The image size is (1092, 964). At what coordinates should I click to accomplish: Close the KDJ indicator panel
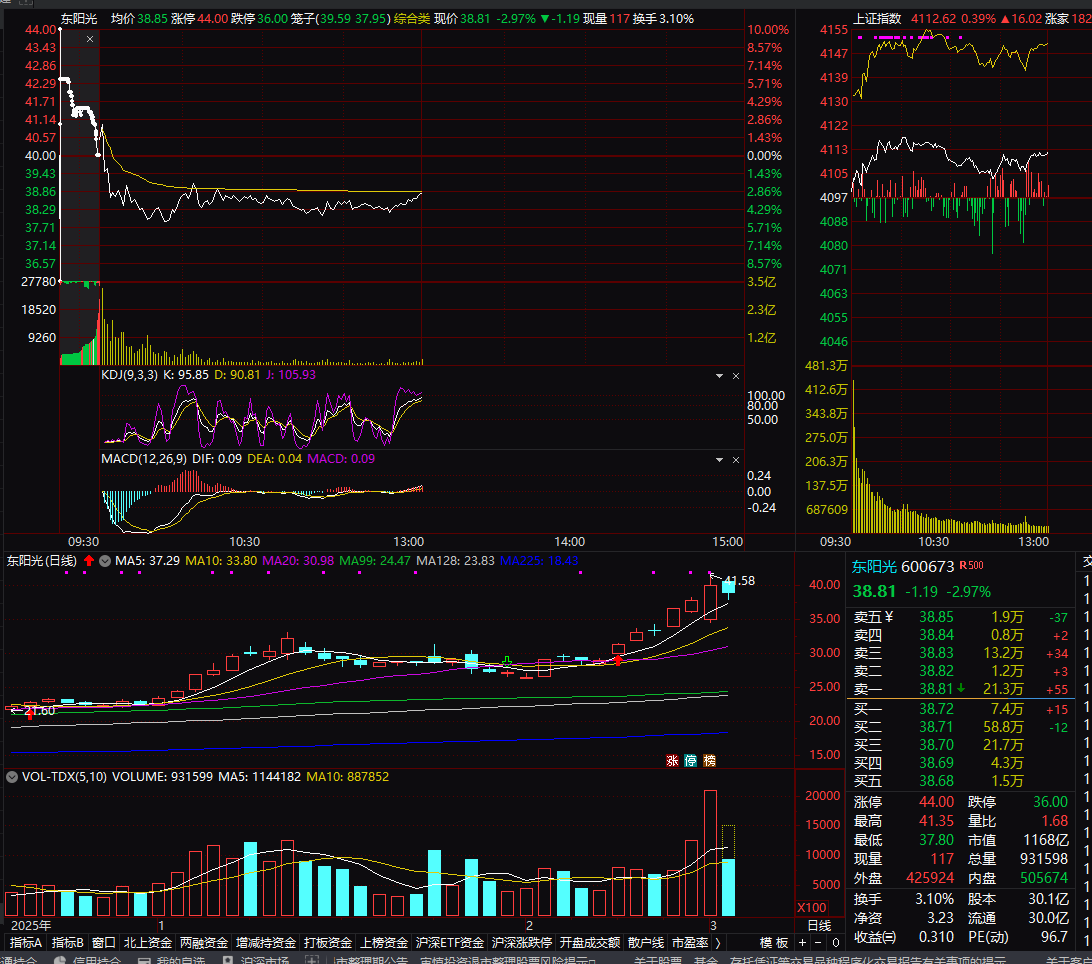click(x=735, y=376)
